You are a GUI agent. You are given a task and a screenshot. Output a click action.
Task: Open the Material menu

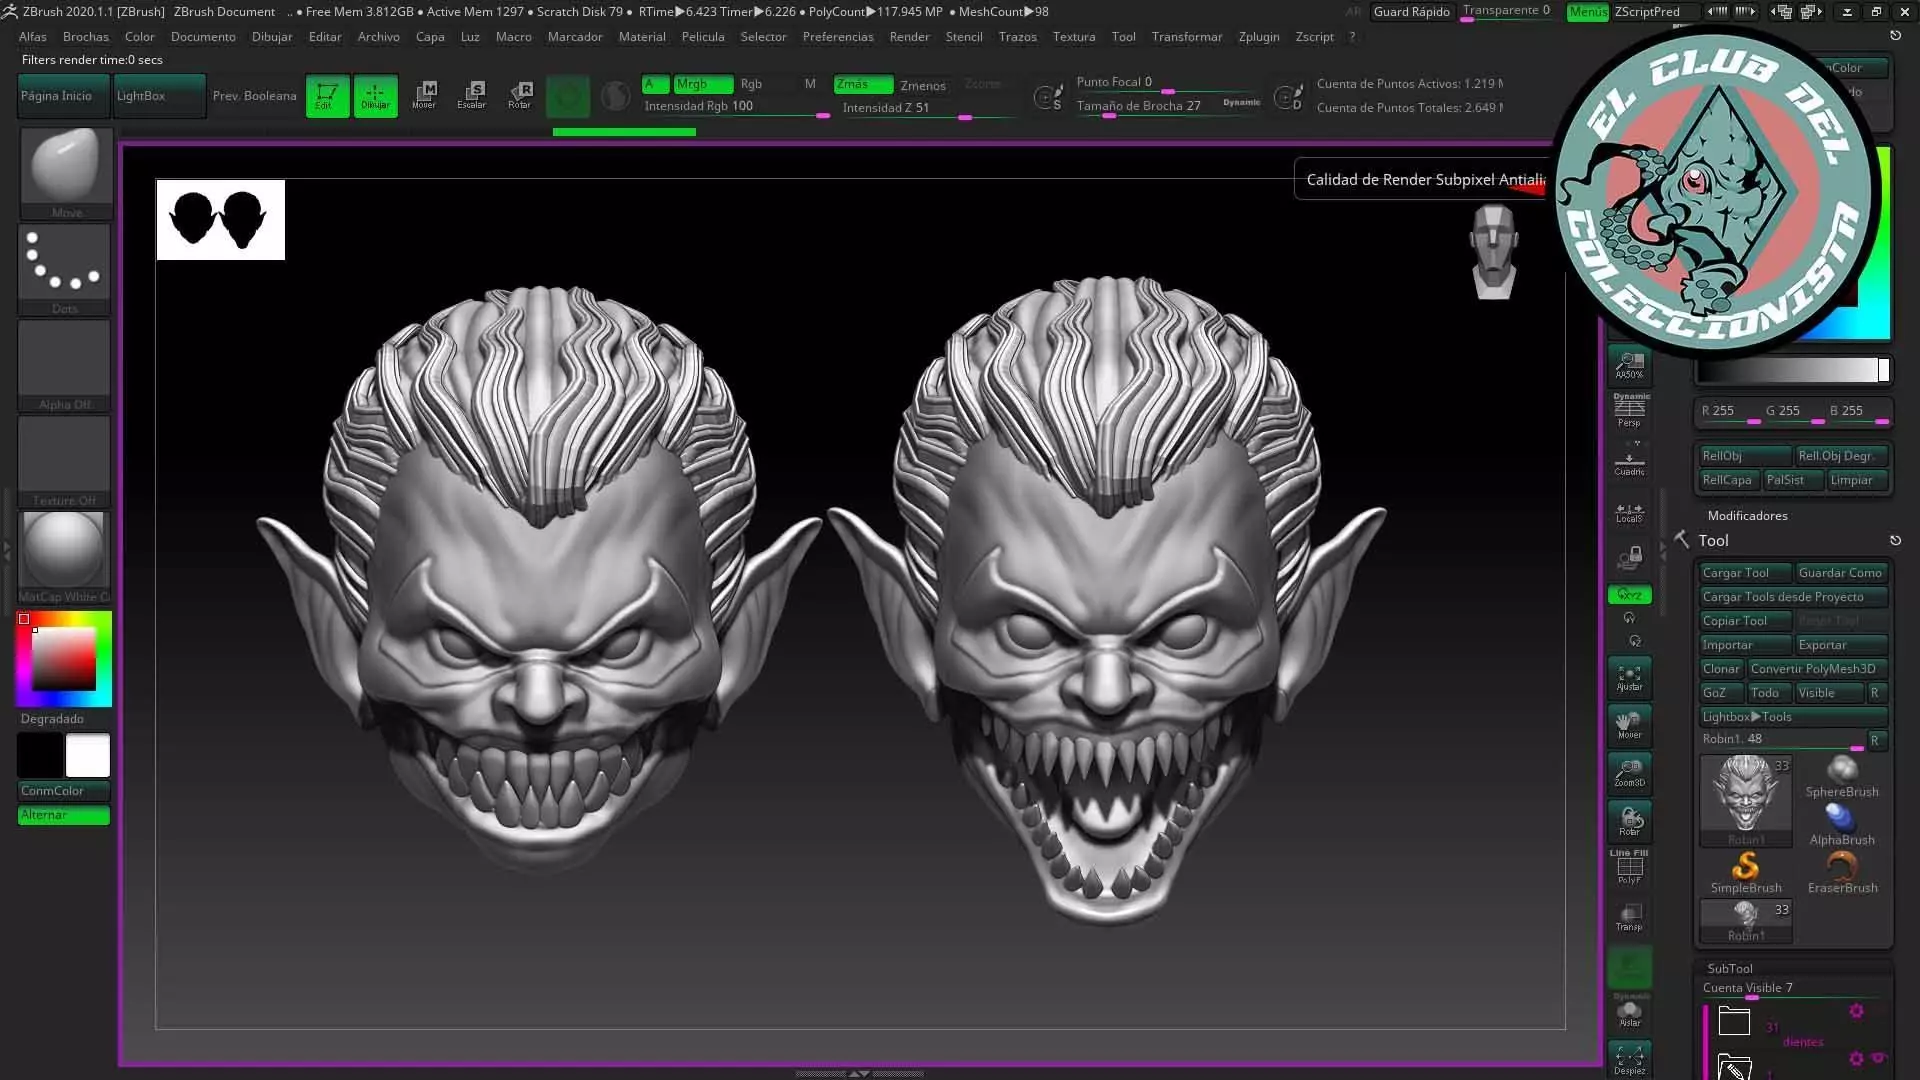(642, 37)
